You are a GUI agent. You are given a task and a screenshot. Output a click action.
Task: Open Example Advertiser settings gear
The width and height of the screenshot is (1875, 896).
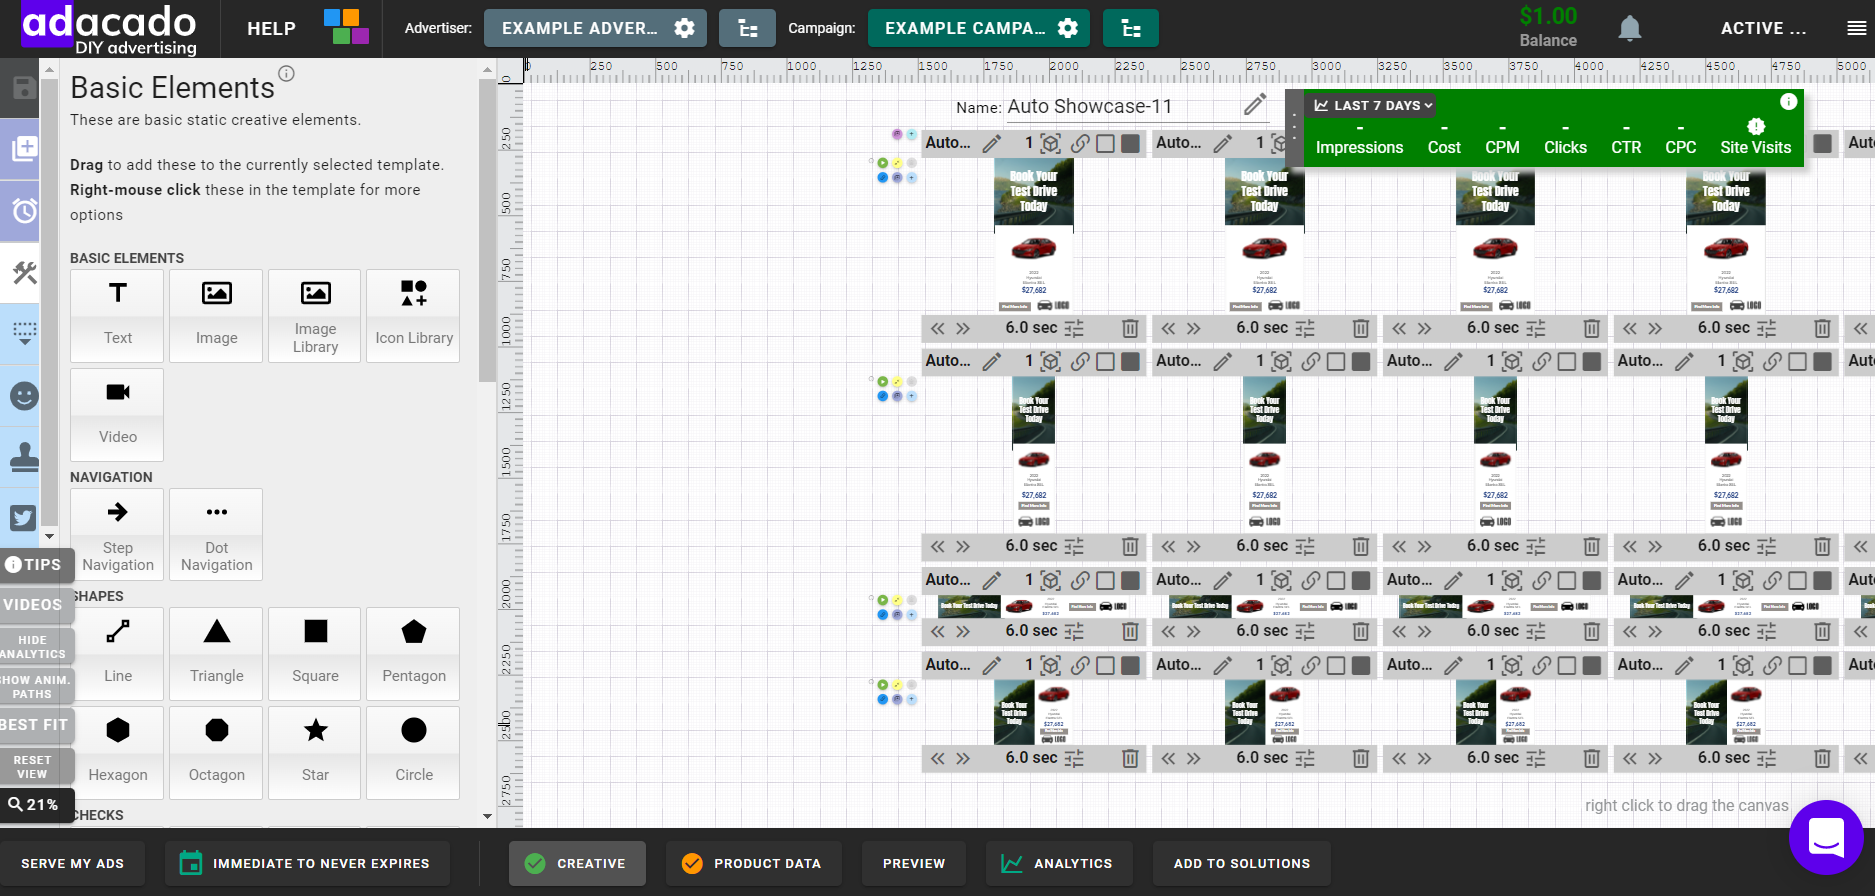685,28
